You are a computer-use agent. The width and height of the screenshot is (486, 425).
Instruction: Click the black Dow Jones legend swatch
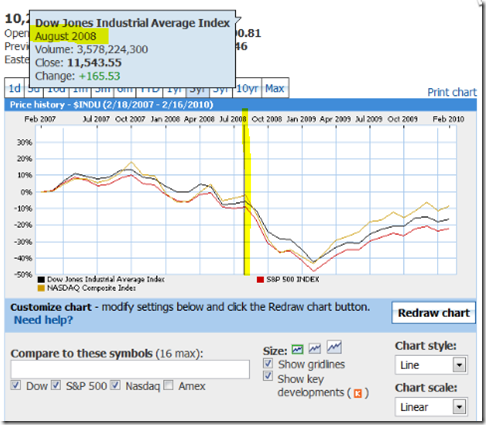point(41,279)
